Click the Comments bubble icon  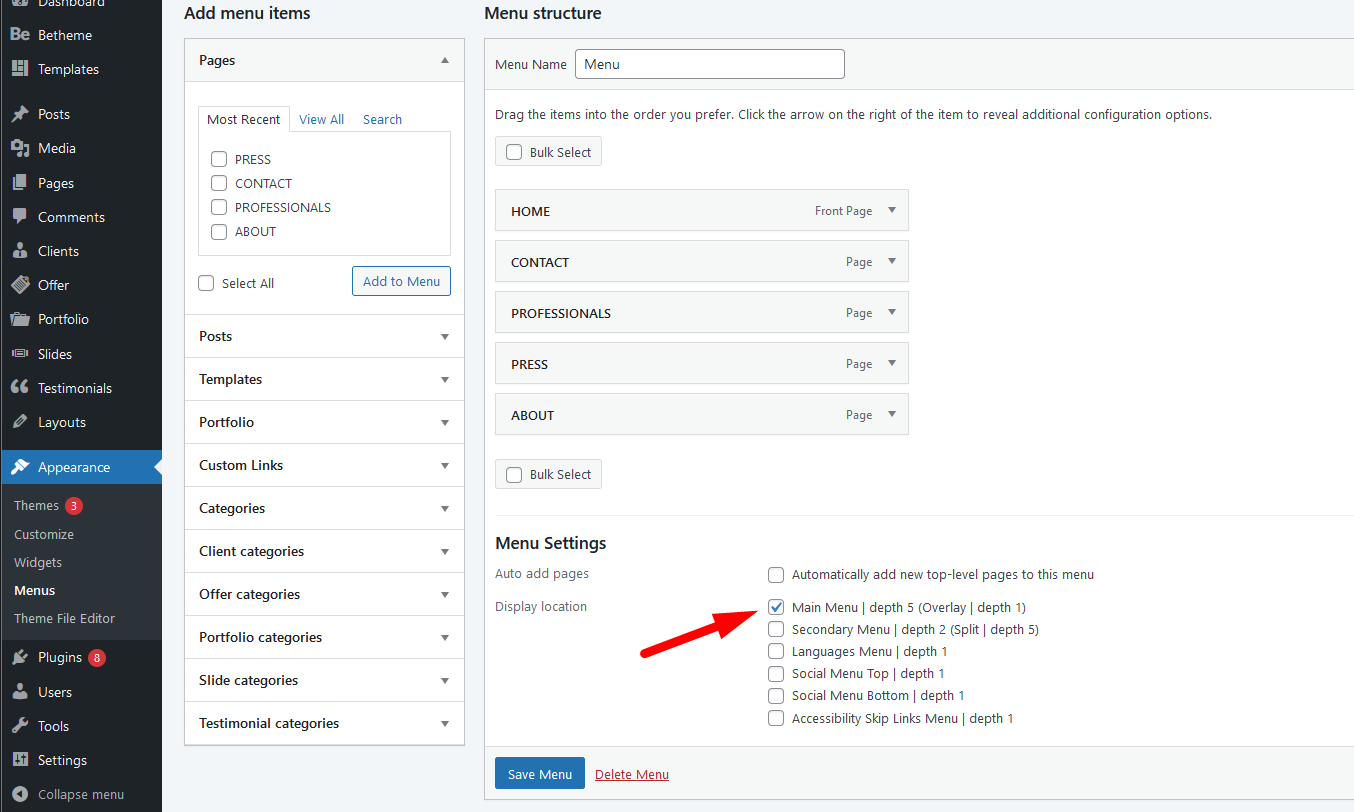[x=20, y=217]
